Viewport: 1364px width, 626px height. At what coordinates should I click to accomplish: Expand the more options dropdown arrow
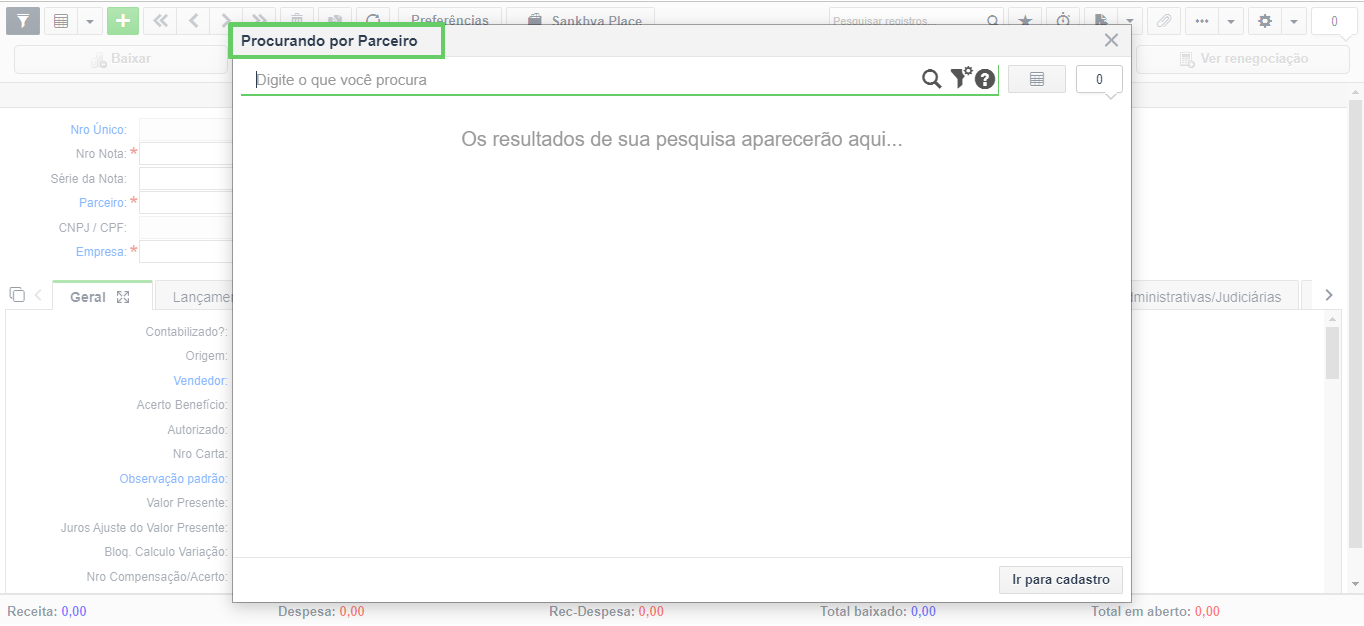1230,21
